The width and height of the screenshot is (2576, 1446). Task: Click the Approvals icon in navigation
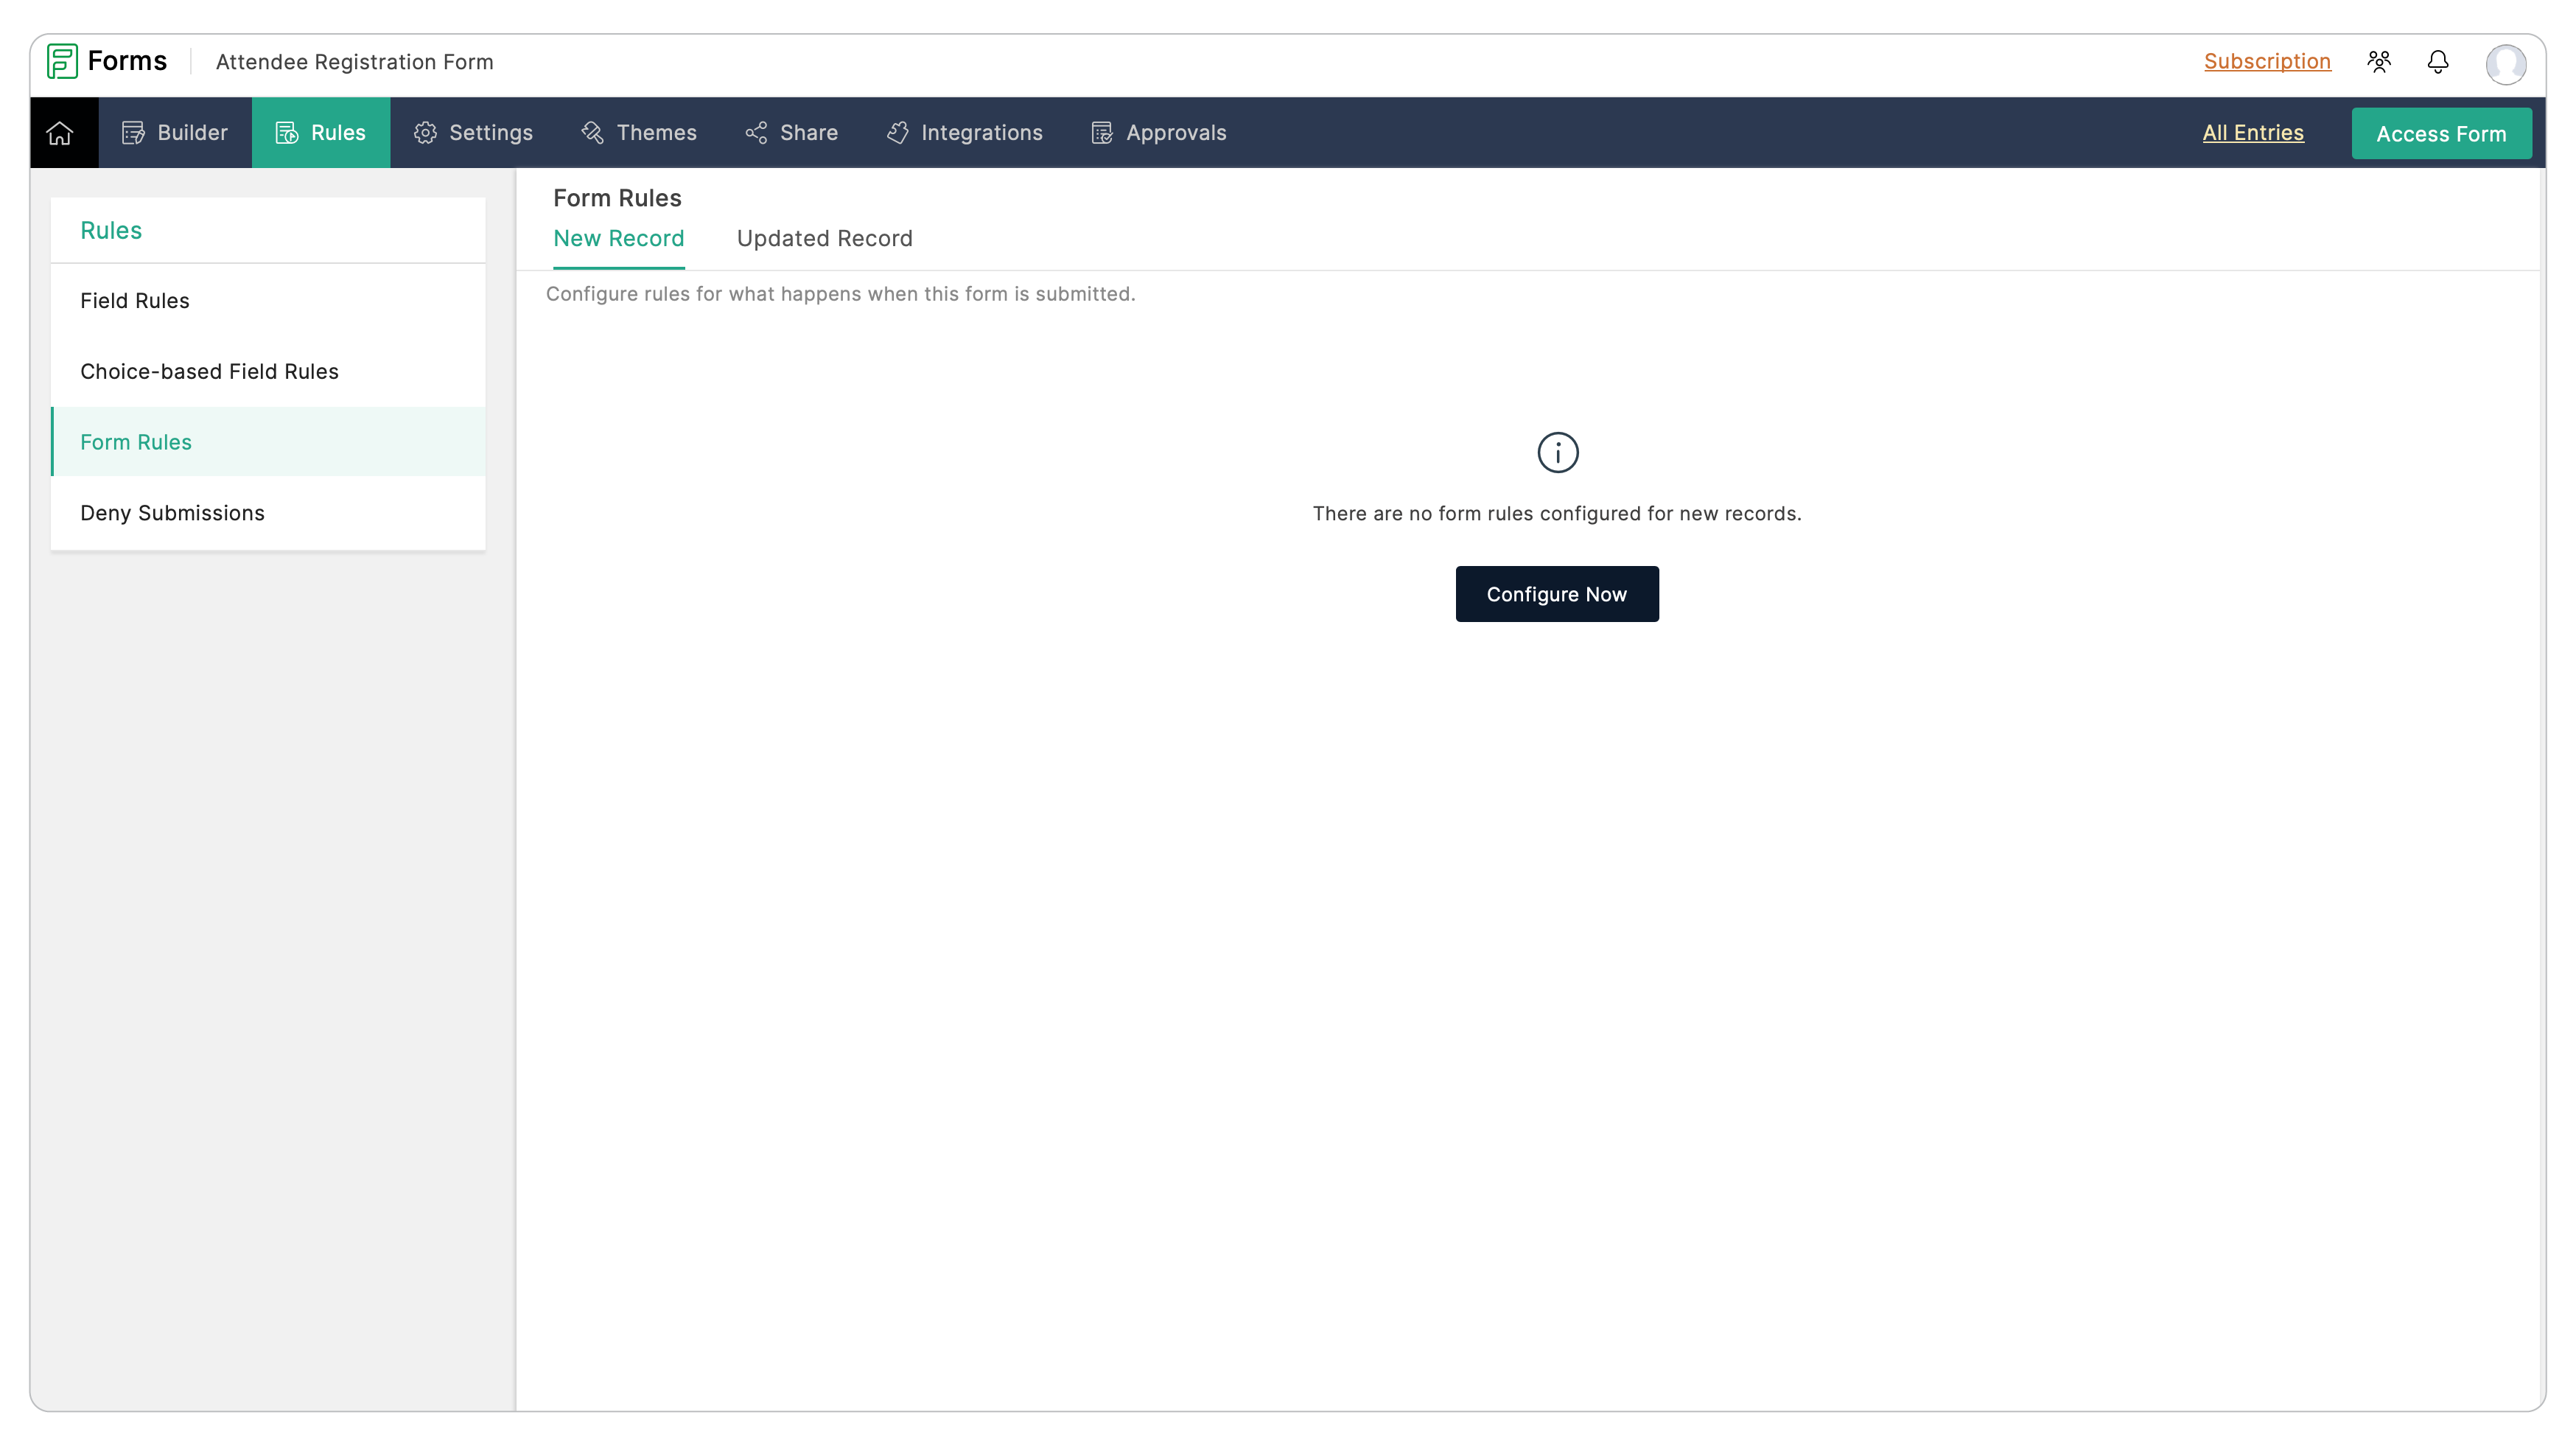(1100, 133)
